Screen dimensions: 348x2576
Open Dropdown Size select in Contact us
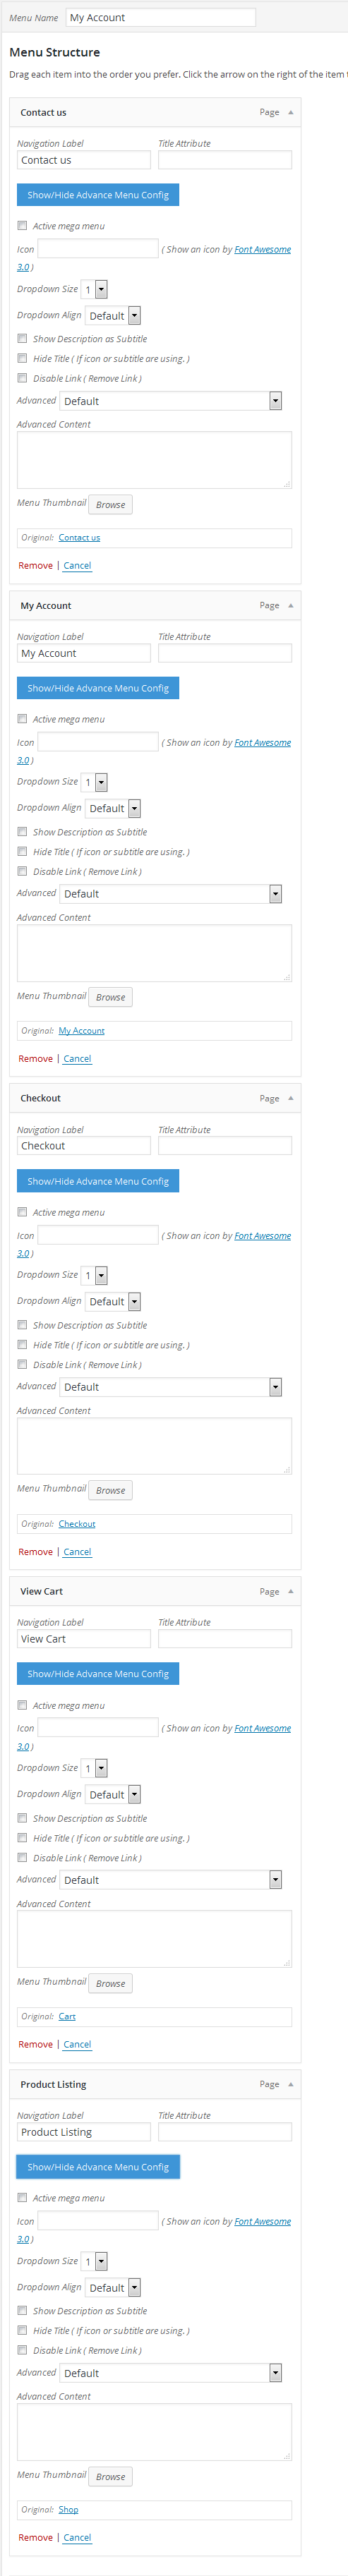[94, 290]
